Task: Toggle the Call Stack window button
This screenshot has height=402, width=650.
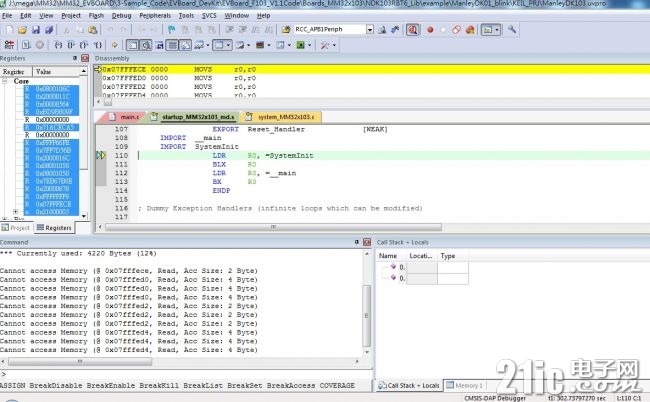Action: pyautogui.click(x=185, y=45)
